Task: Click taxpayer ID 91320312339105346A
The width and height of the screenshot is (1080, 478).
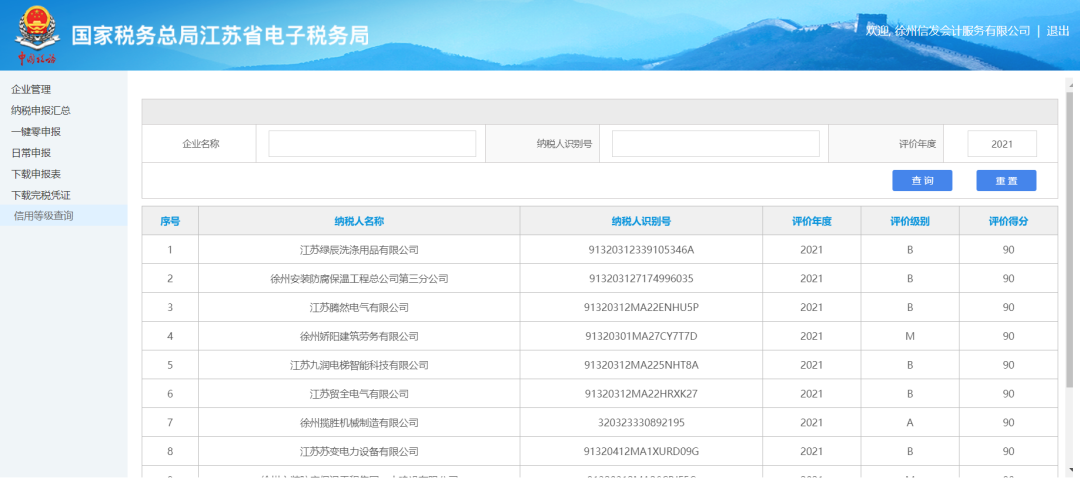Action: pos(641,249)
